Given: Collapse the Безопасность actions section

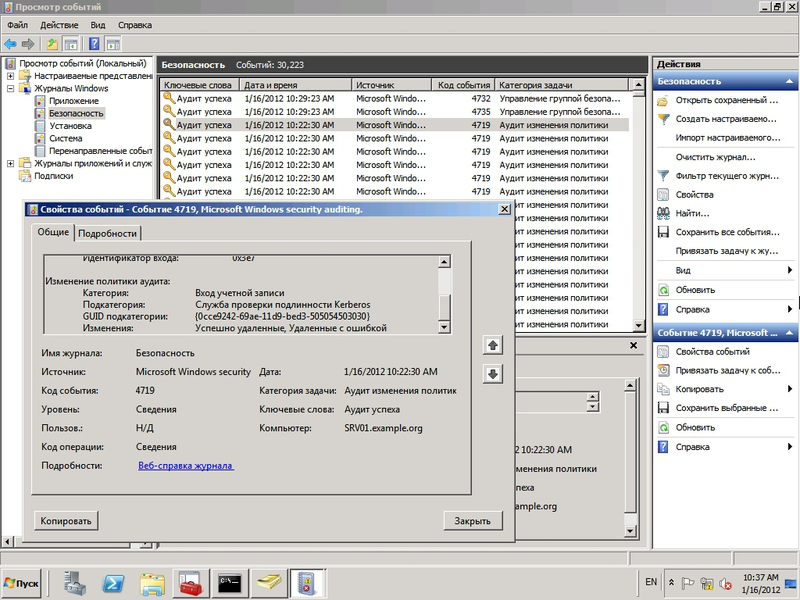Looking at the screenshot, I should click(789, 82).
